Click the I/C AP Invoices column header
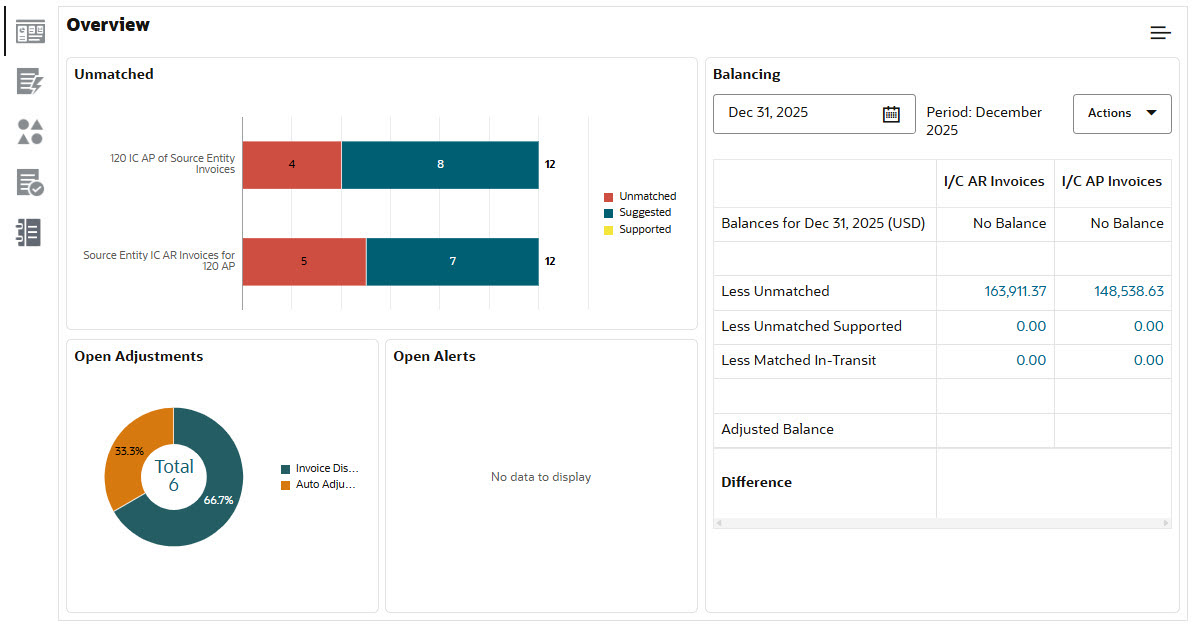This screenshot has width=1196, height=630. point(1112,182)
